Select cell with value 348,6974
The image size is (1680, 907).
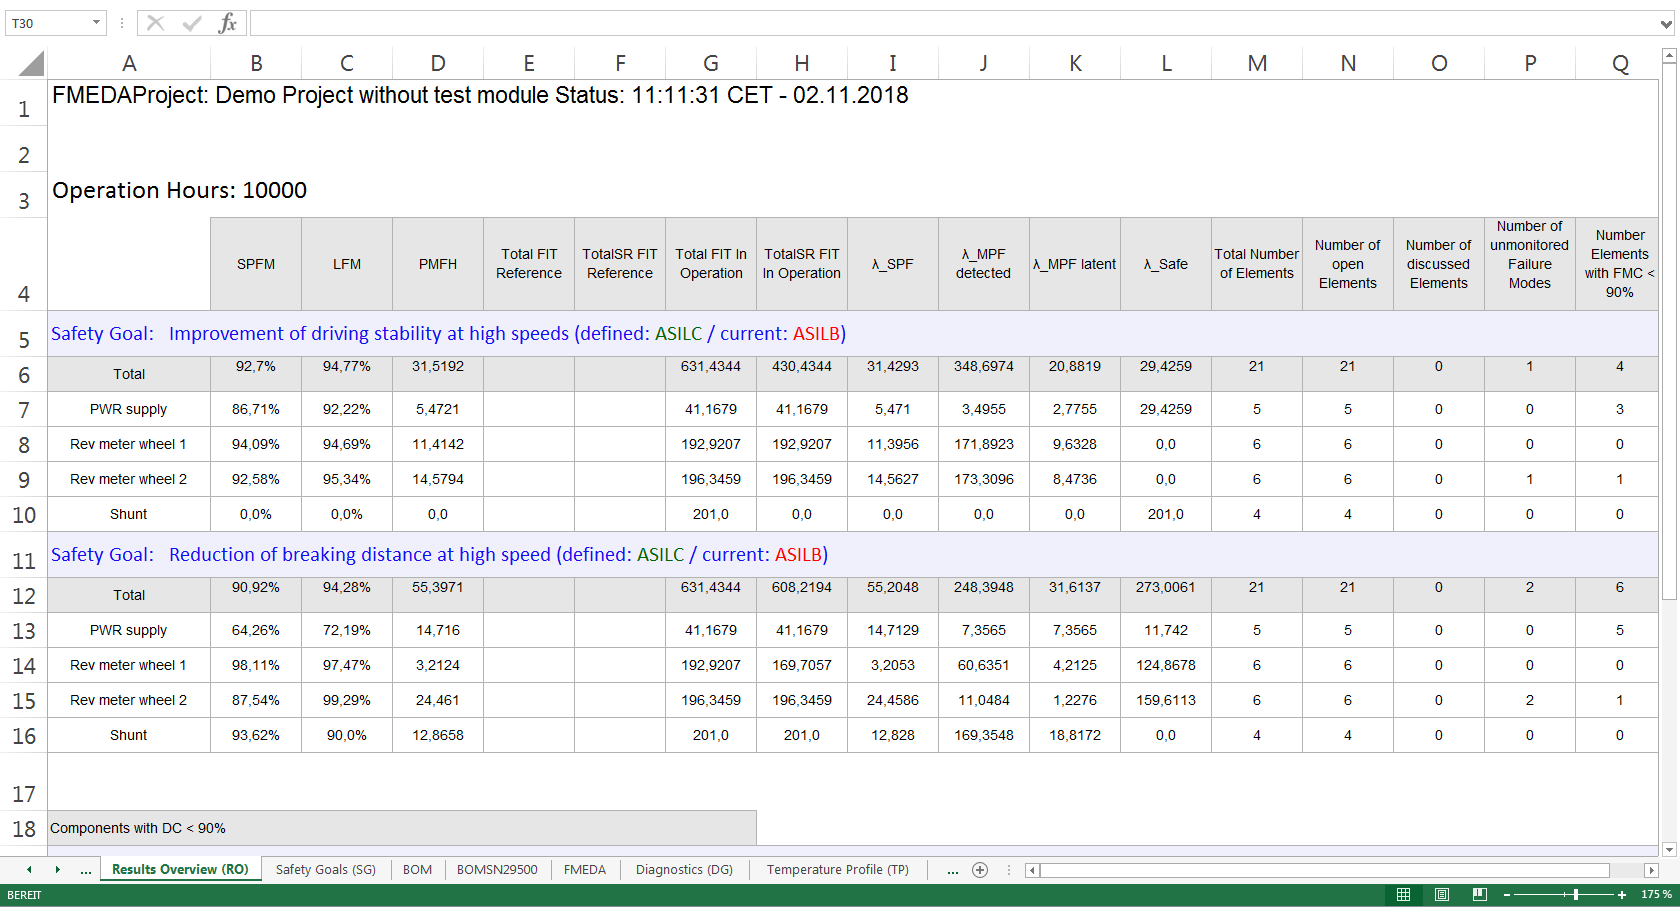coord(984,374)
